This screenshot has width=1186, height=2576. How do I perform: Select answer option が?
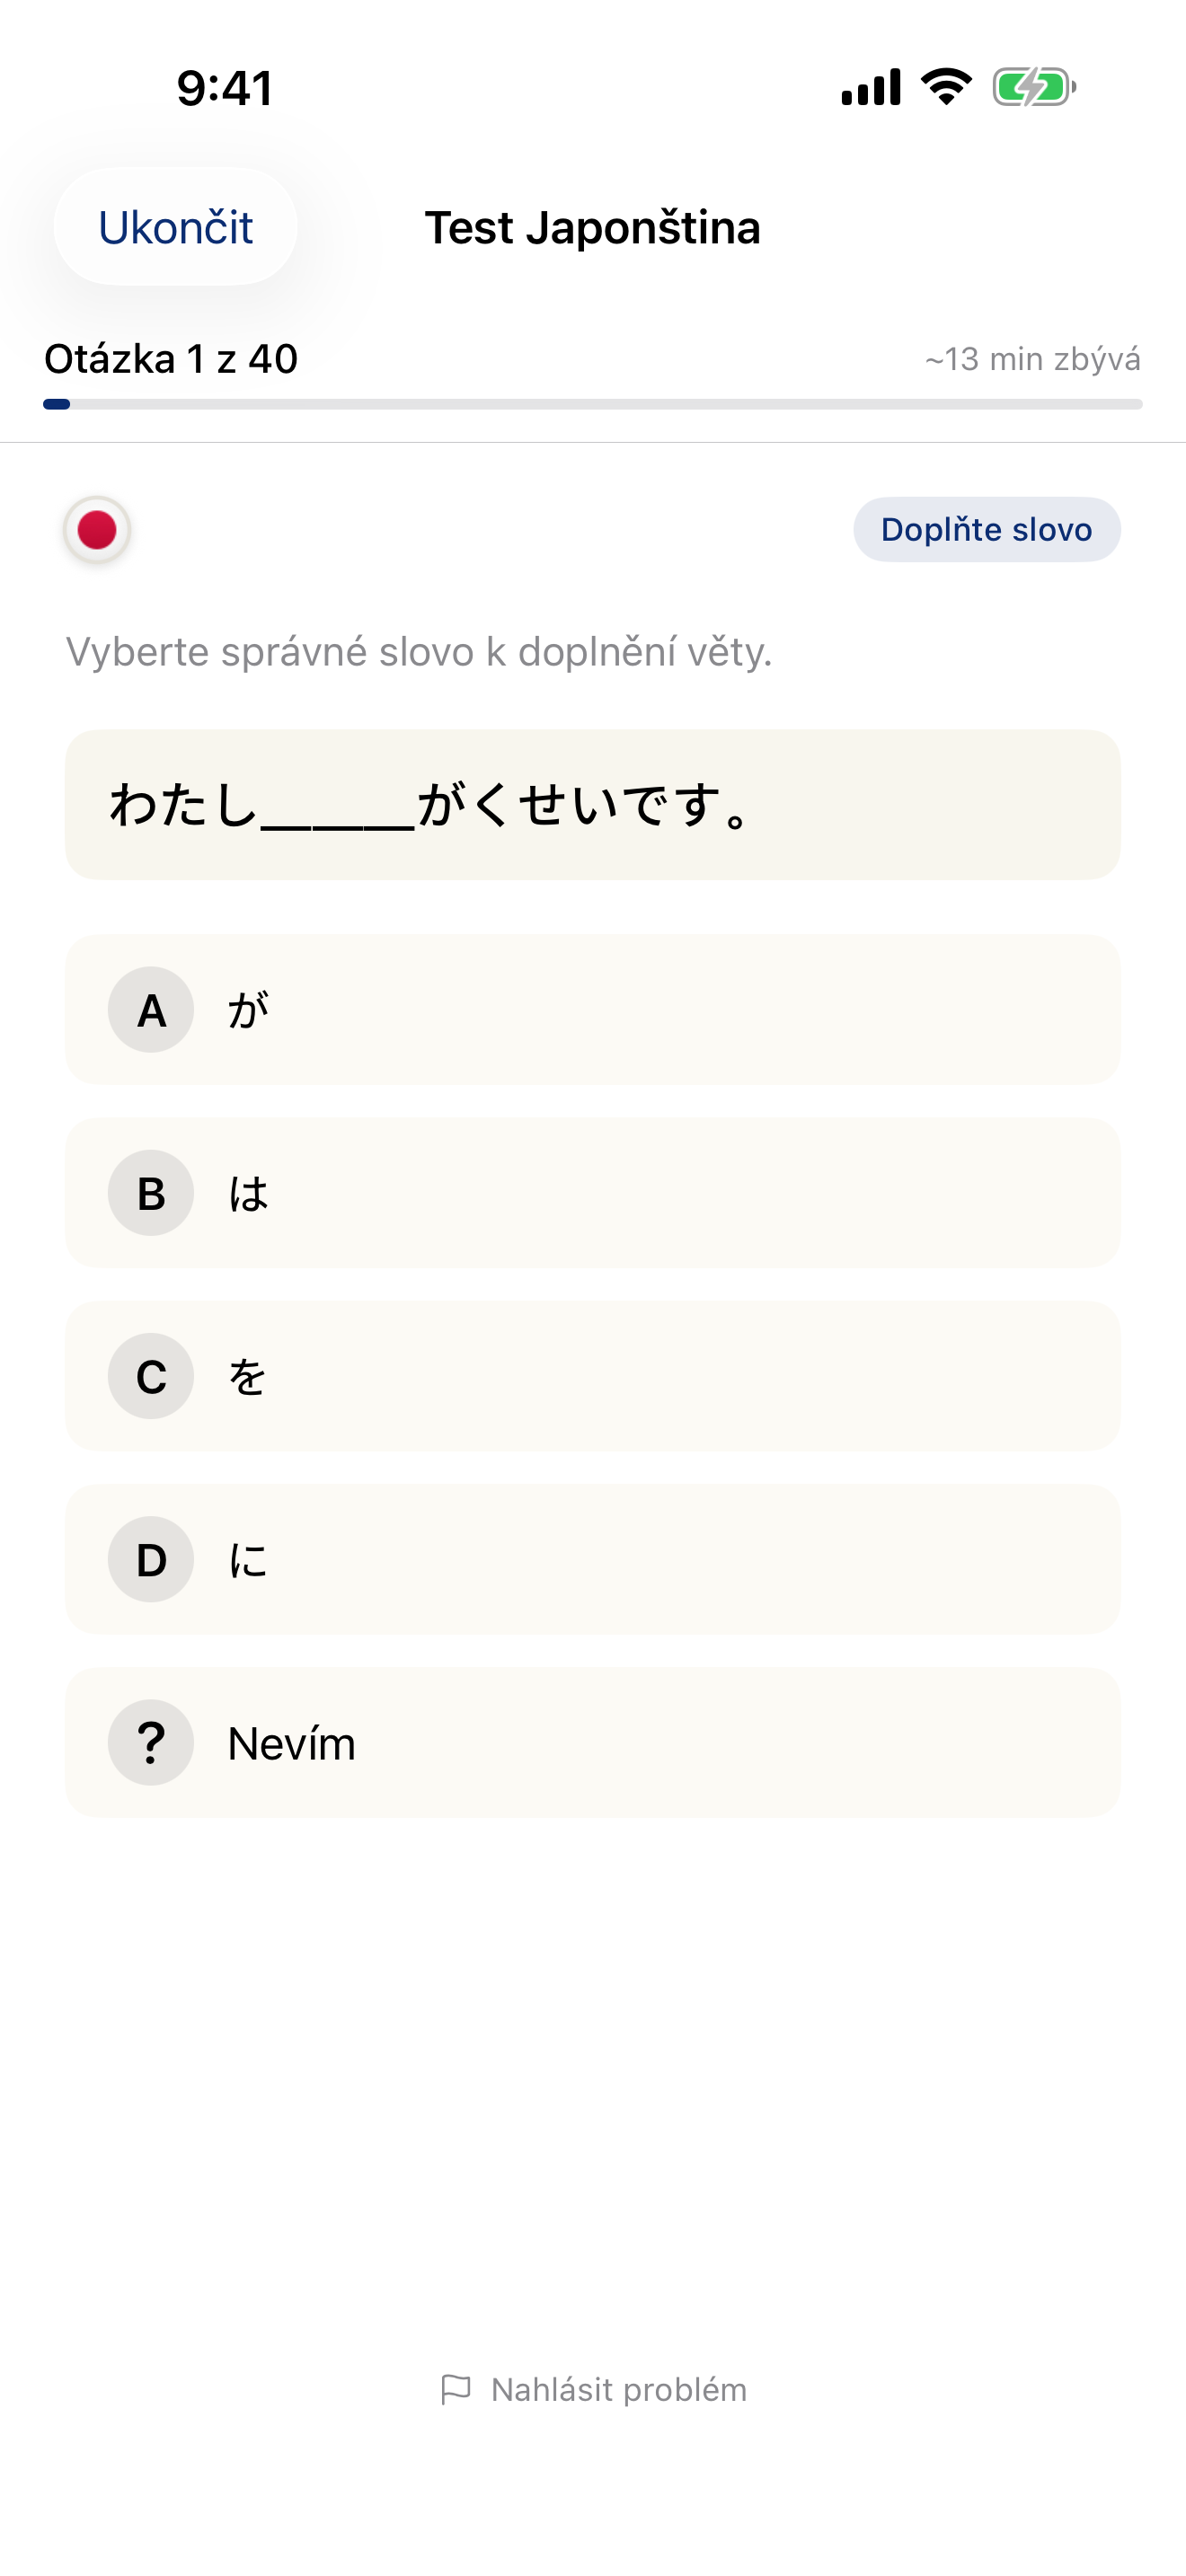593,1010
